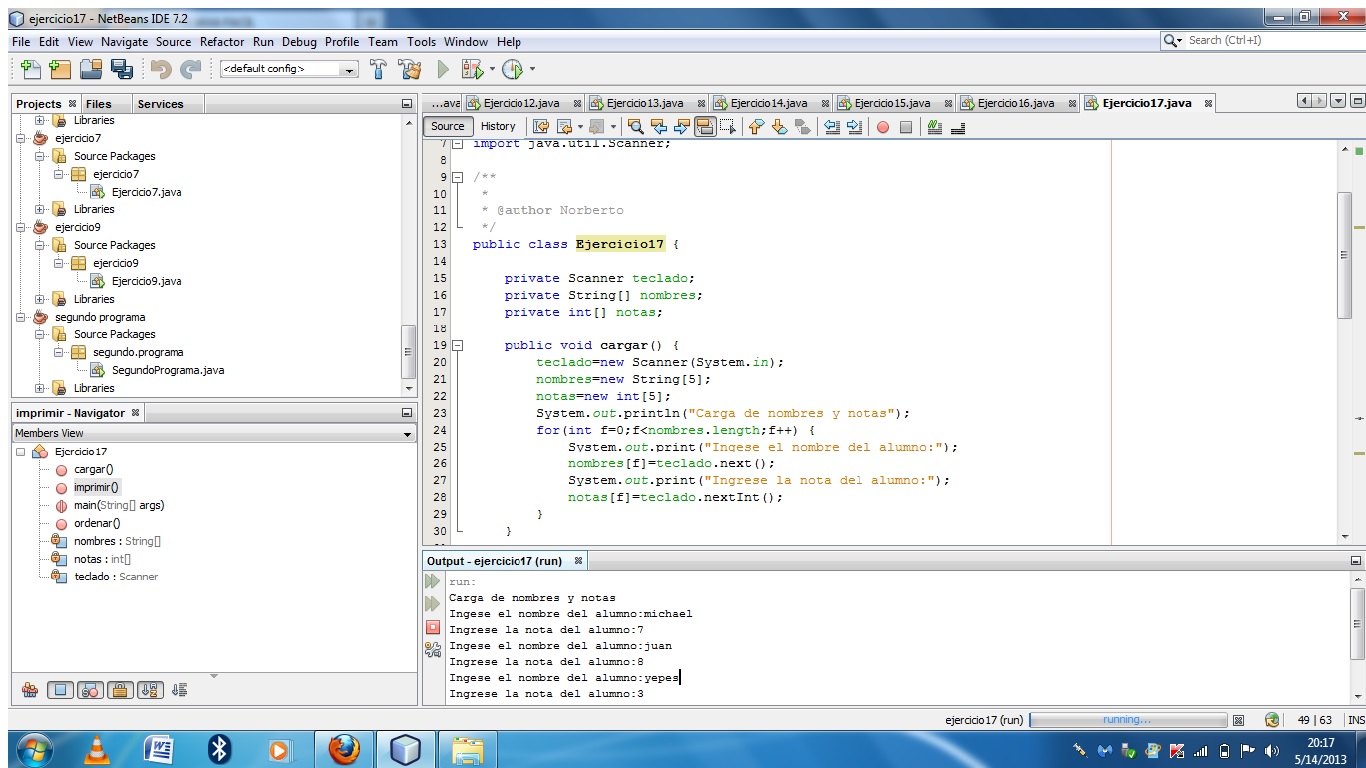Toggle Rectangular Selection mode
1366x768 pixels.
[x=726, y=127]
